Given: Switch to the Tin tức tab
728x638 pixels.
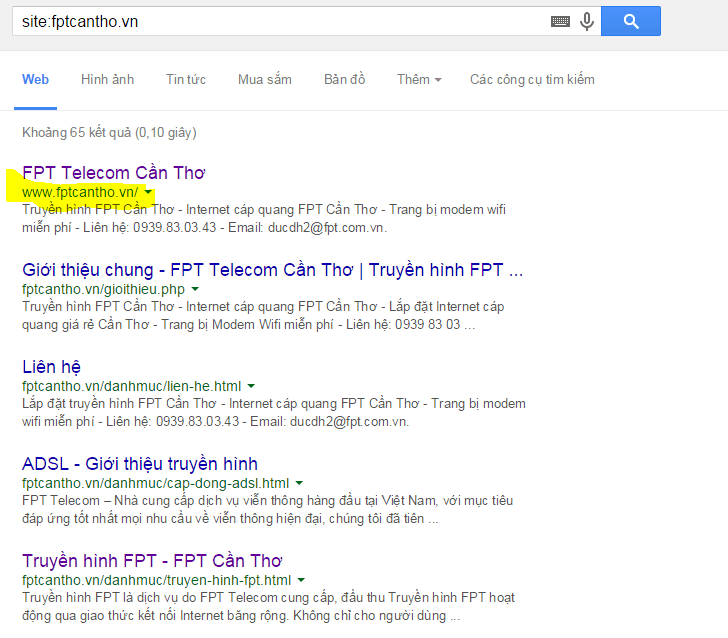Looking at the screenshot, I should point(186,79).
